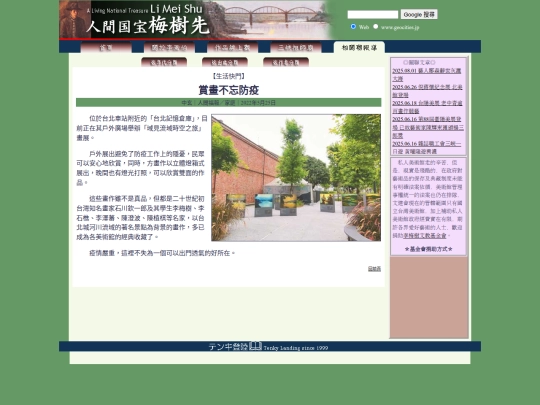Focus the Google search text field

373,14
